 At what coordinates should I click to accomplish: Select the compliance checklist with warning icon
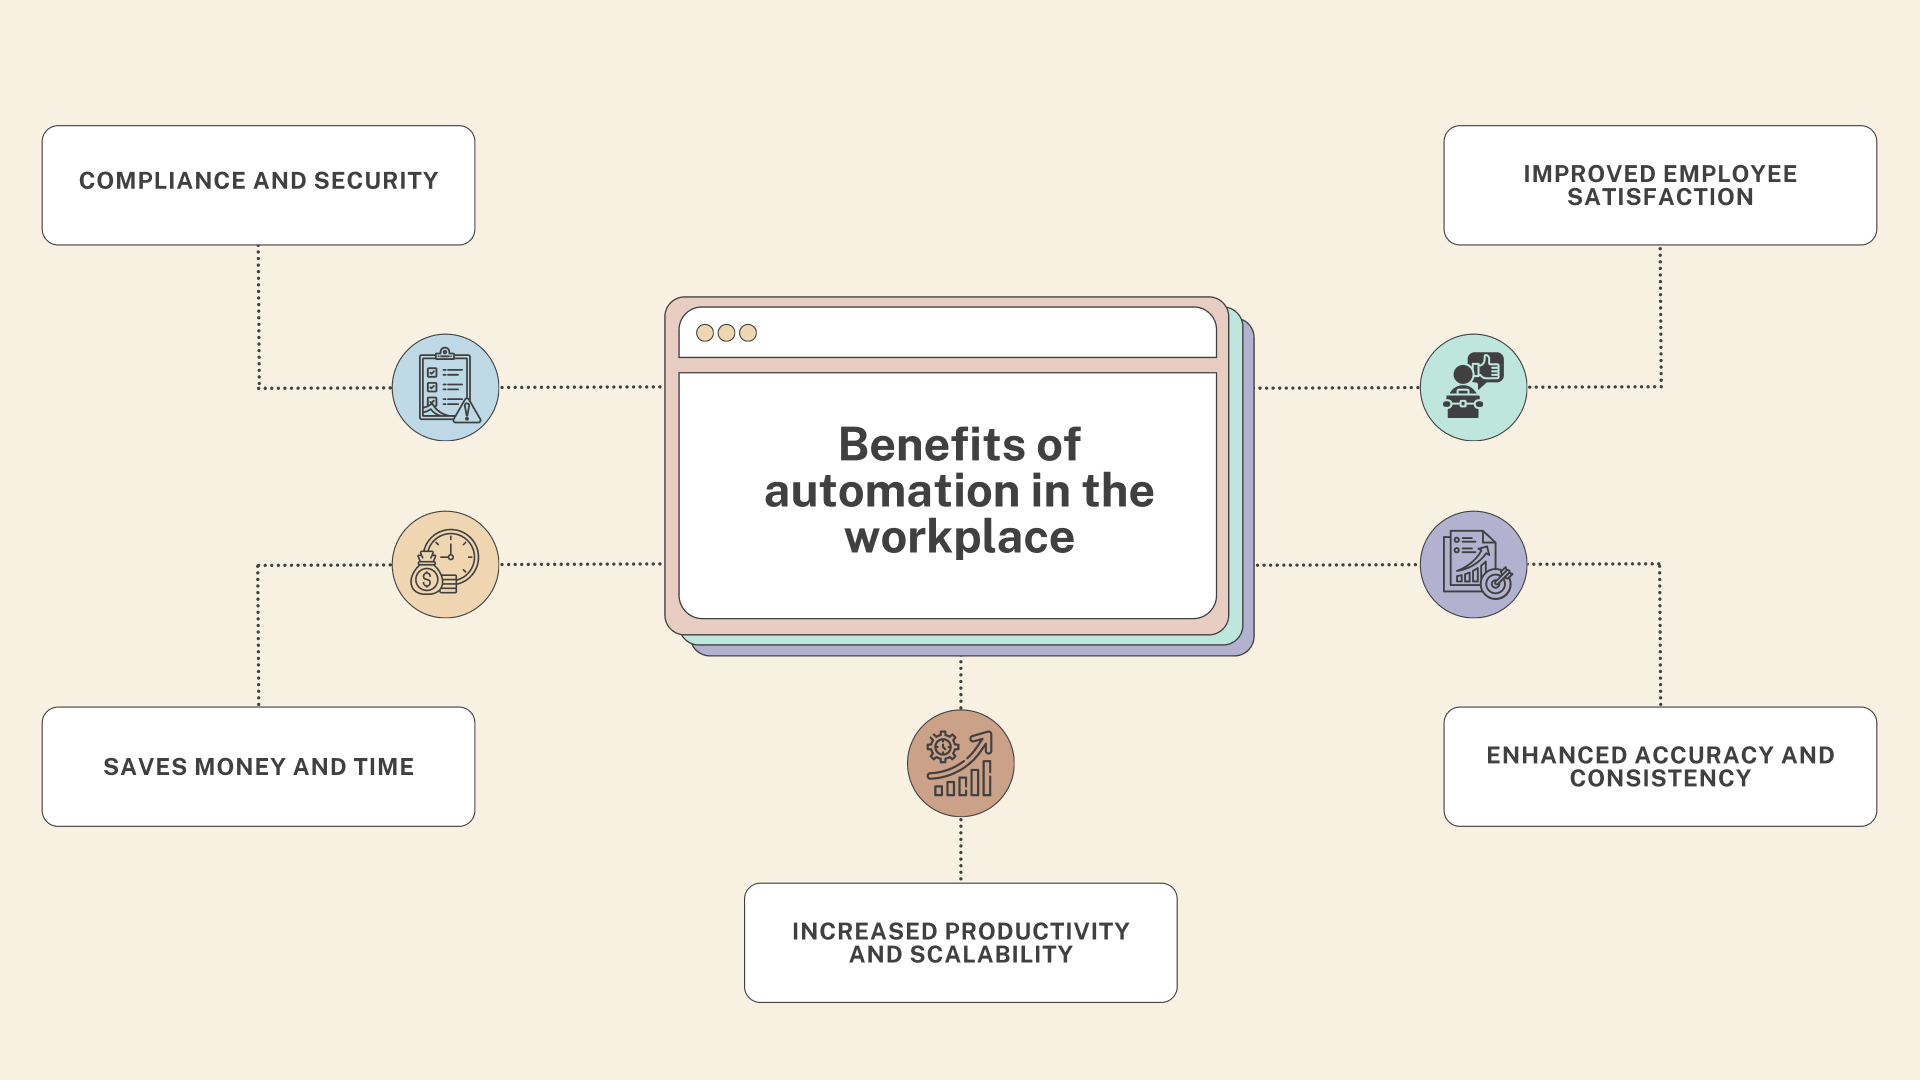tap(446, 386)
